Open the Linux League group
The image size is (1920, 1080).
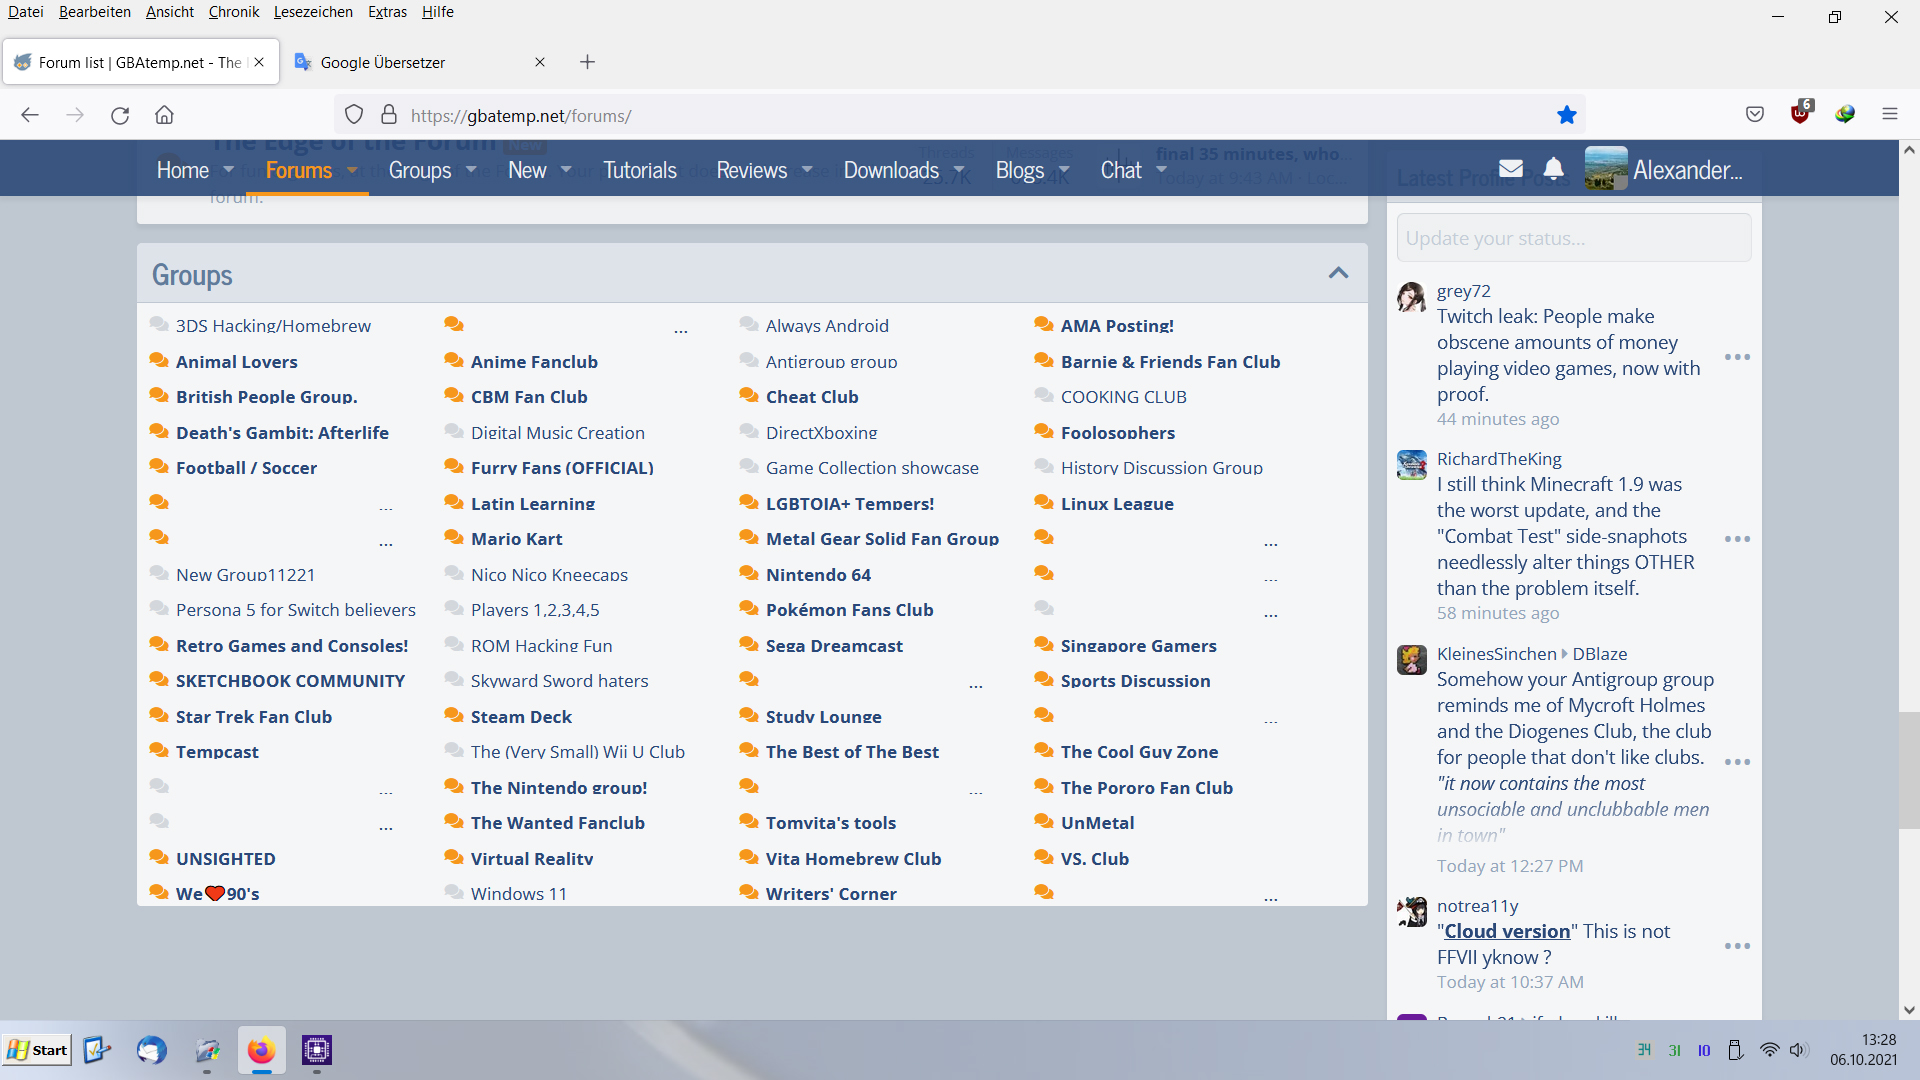coord(1117,504)
